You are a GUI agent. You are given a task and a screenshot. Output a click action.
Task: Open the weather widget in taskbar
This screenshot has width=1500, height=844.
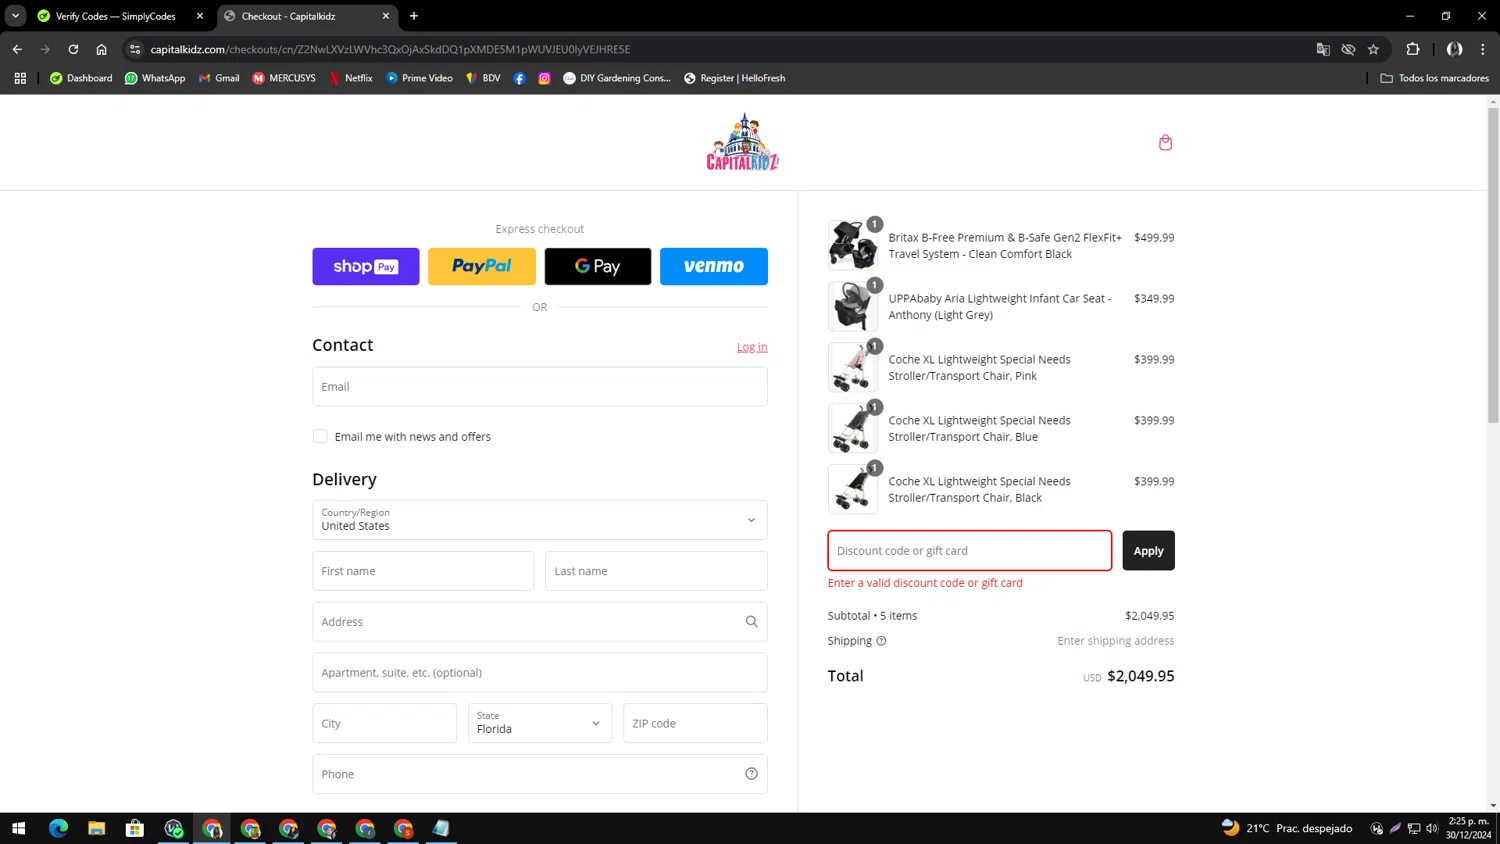tap(1287, 828)
